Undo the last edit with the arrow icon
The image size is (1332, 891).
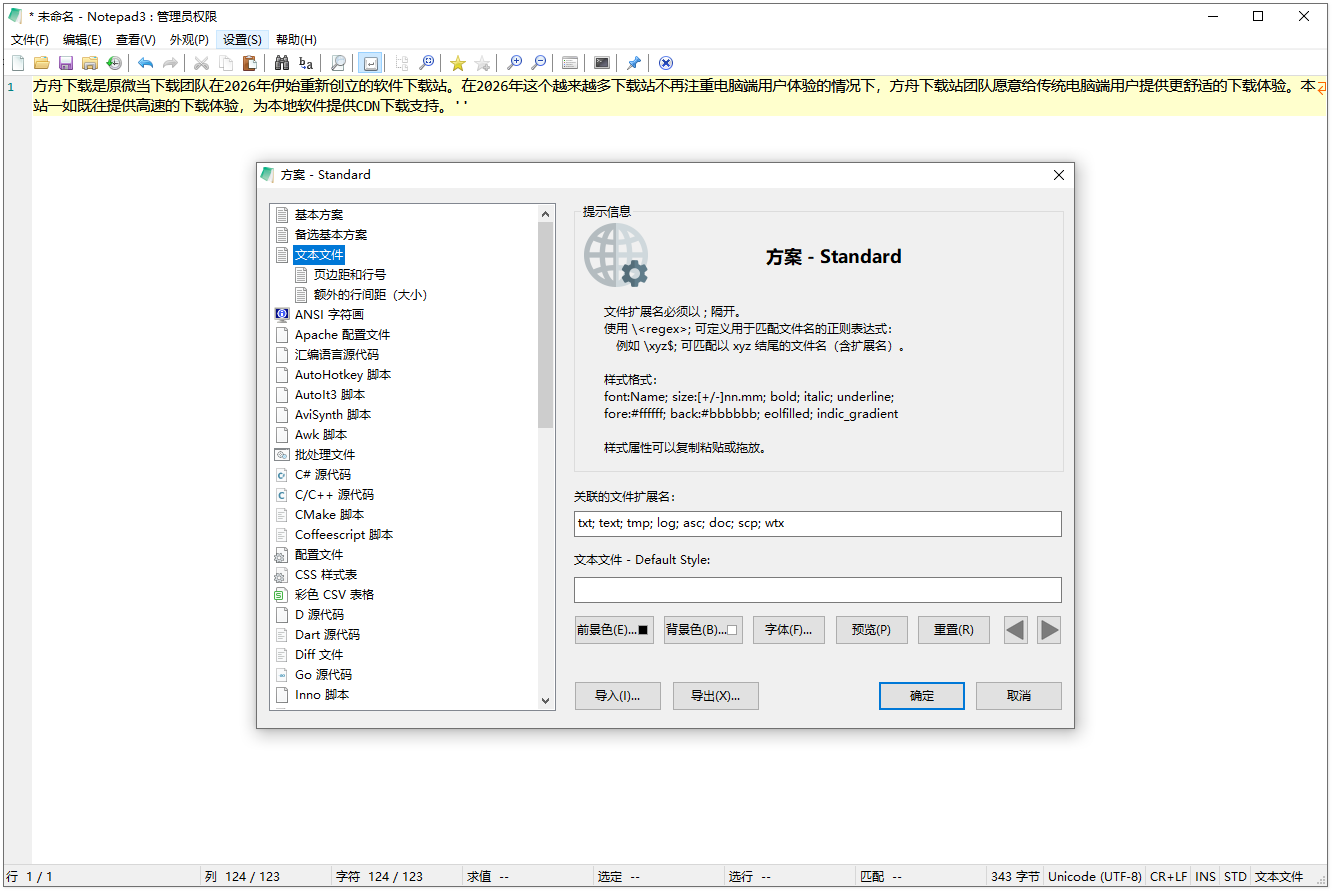point(143,63)
